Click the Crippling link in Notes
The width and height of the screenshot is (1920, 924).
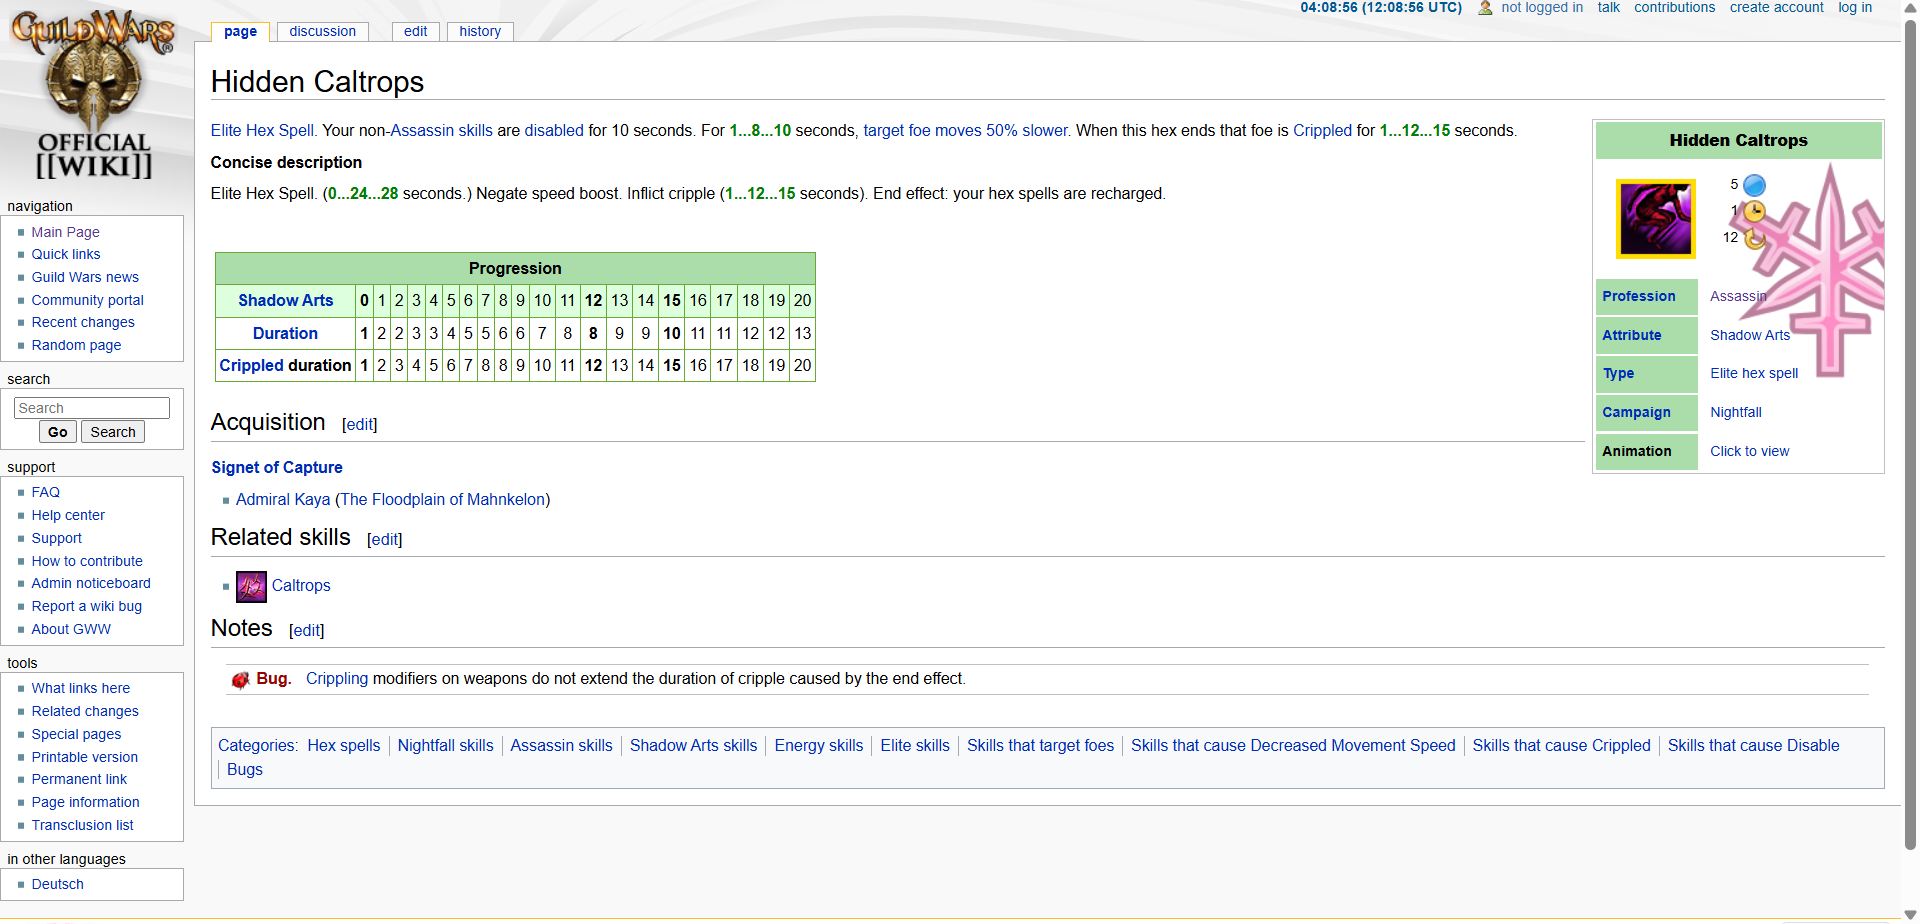337,678
